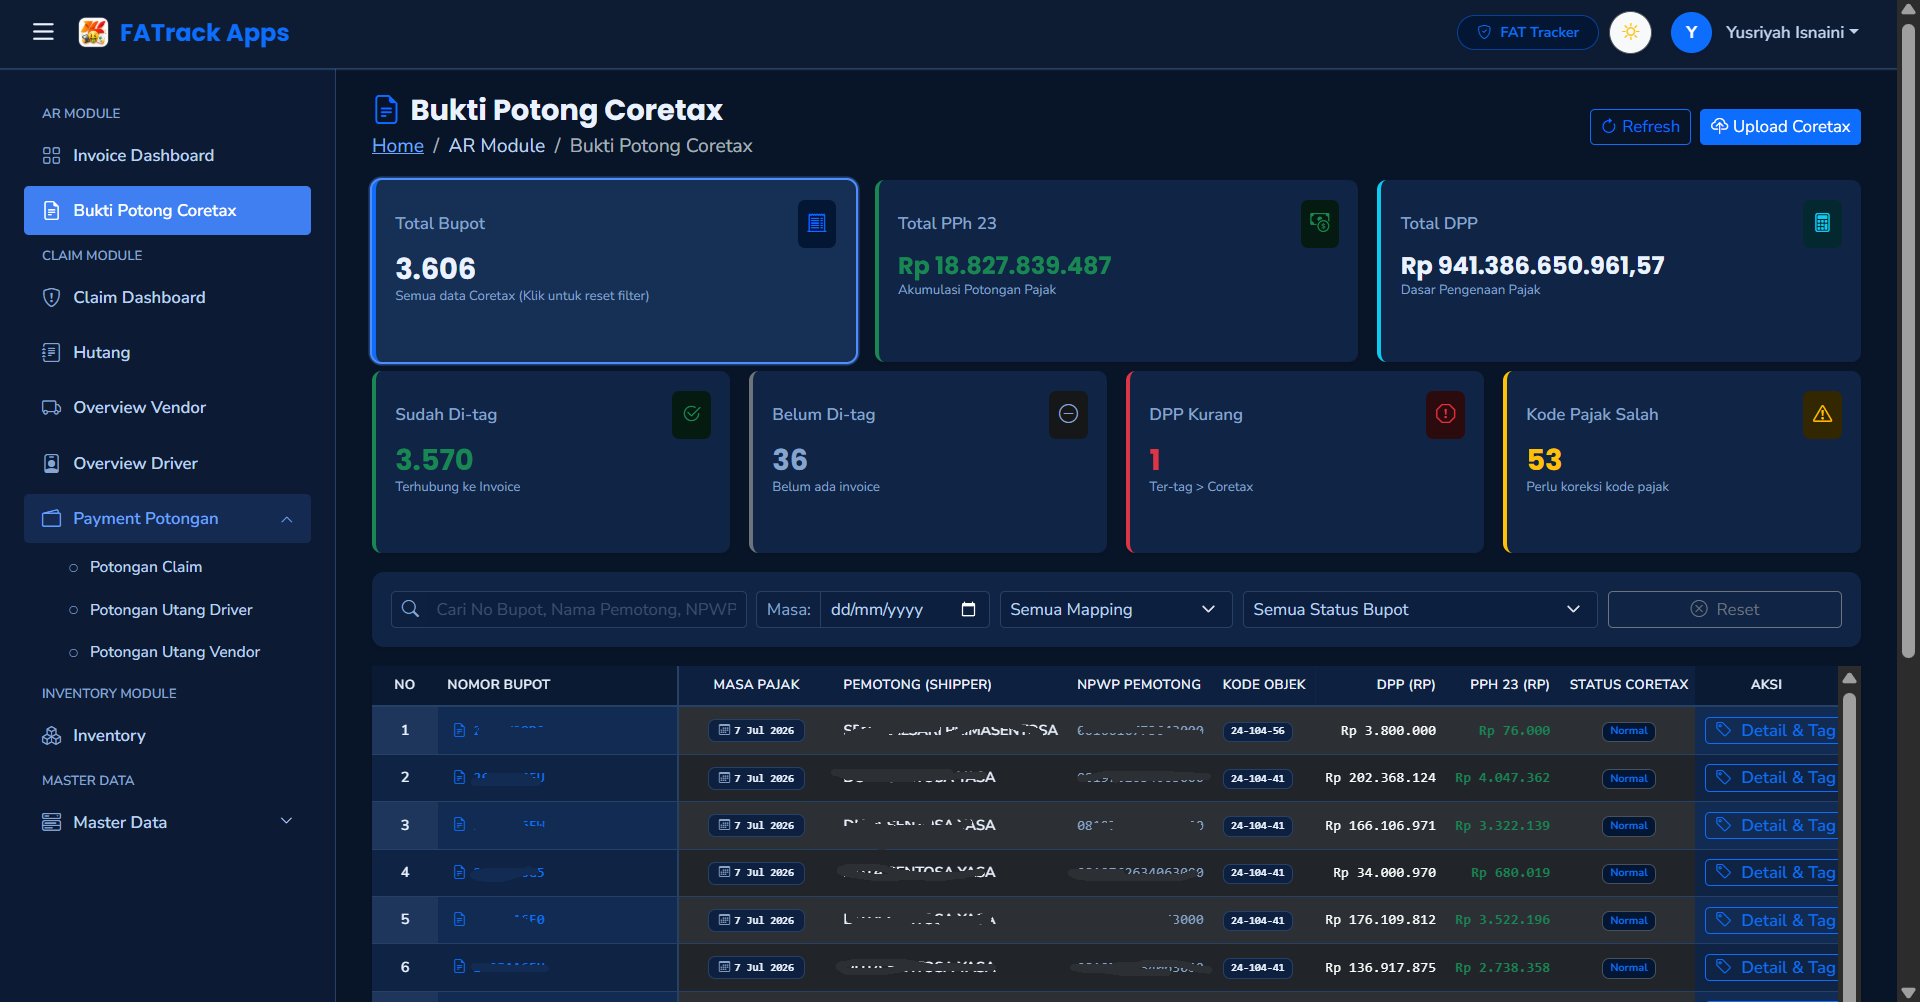
Task: Click the DPP Kurang alert icon
Action: [1446, 414]
